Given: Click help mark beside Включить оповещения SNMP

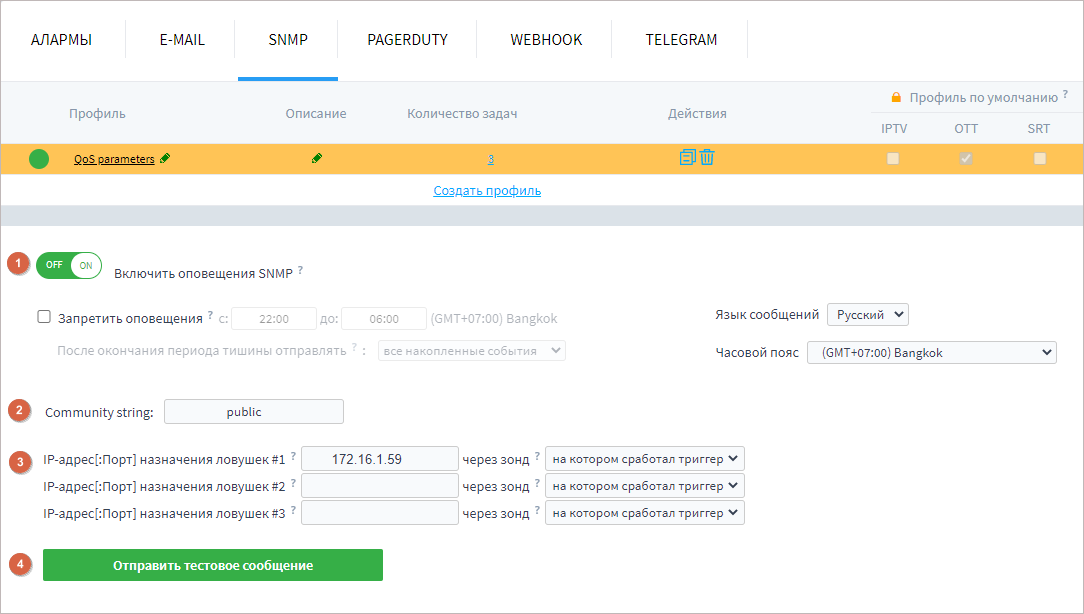Looking at the screenshot, I should click(x=300, y=271).
